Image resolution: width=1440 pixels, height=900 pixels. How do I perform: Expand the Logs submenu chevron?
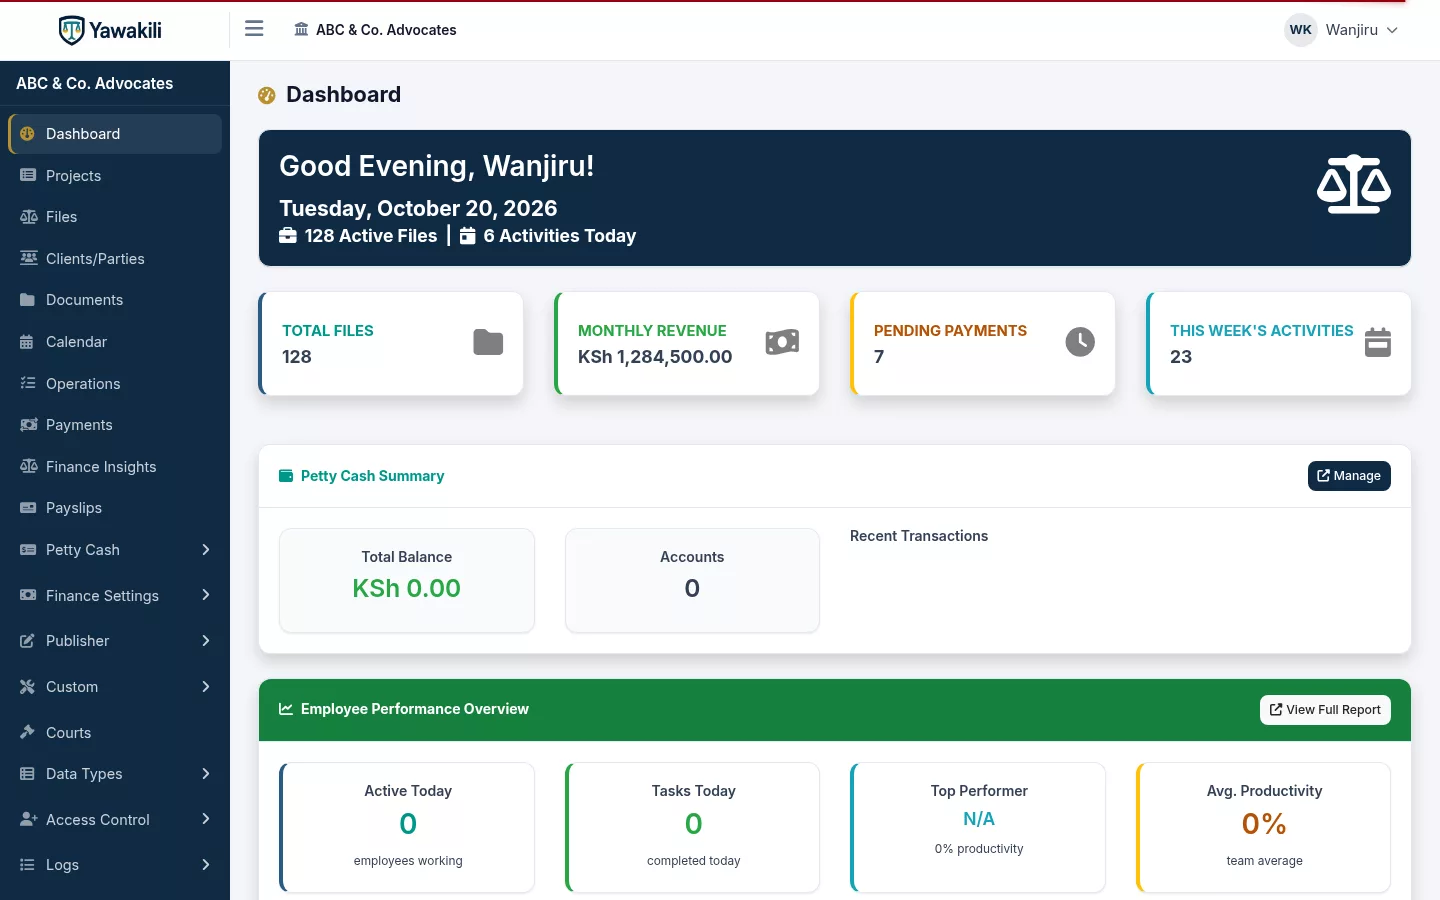(x=206, y=864)
